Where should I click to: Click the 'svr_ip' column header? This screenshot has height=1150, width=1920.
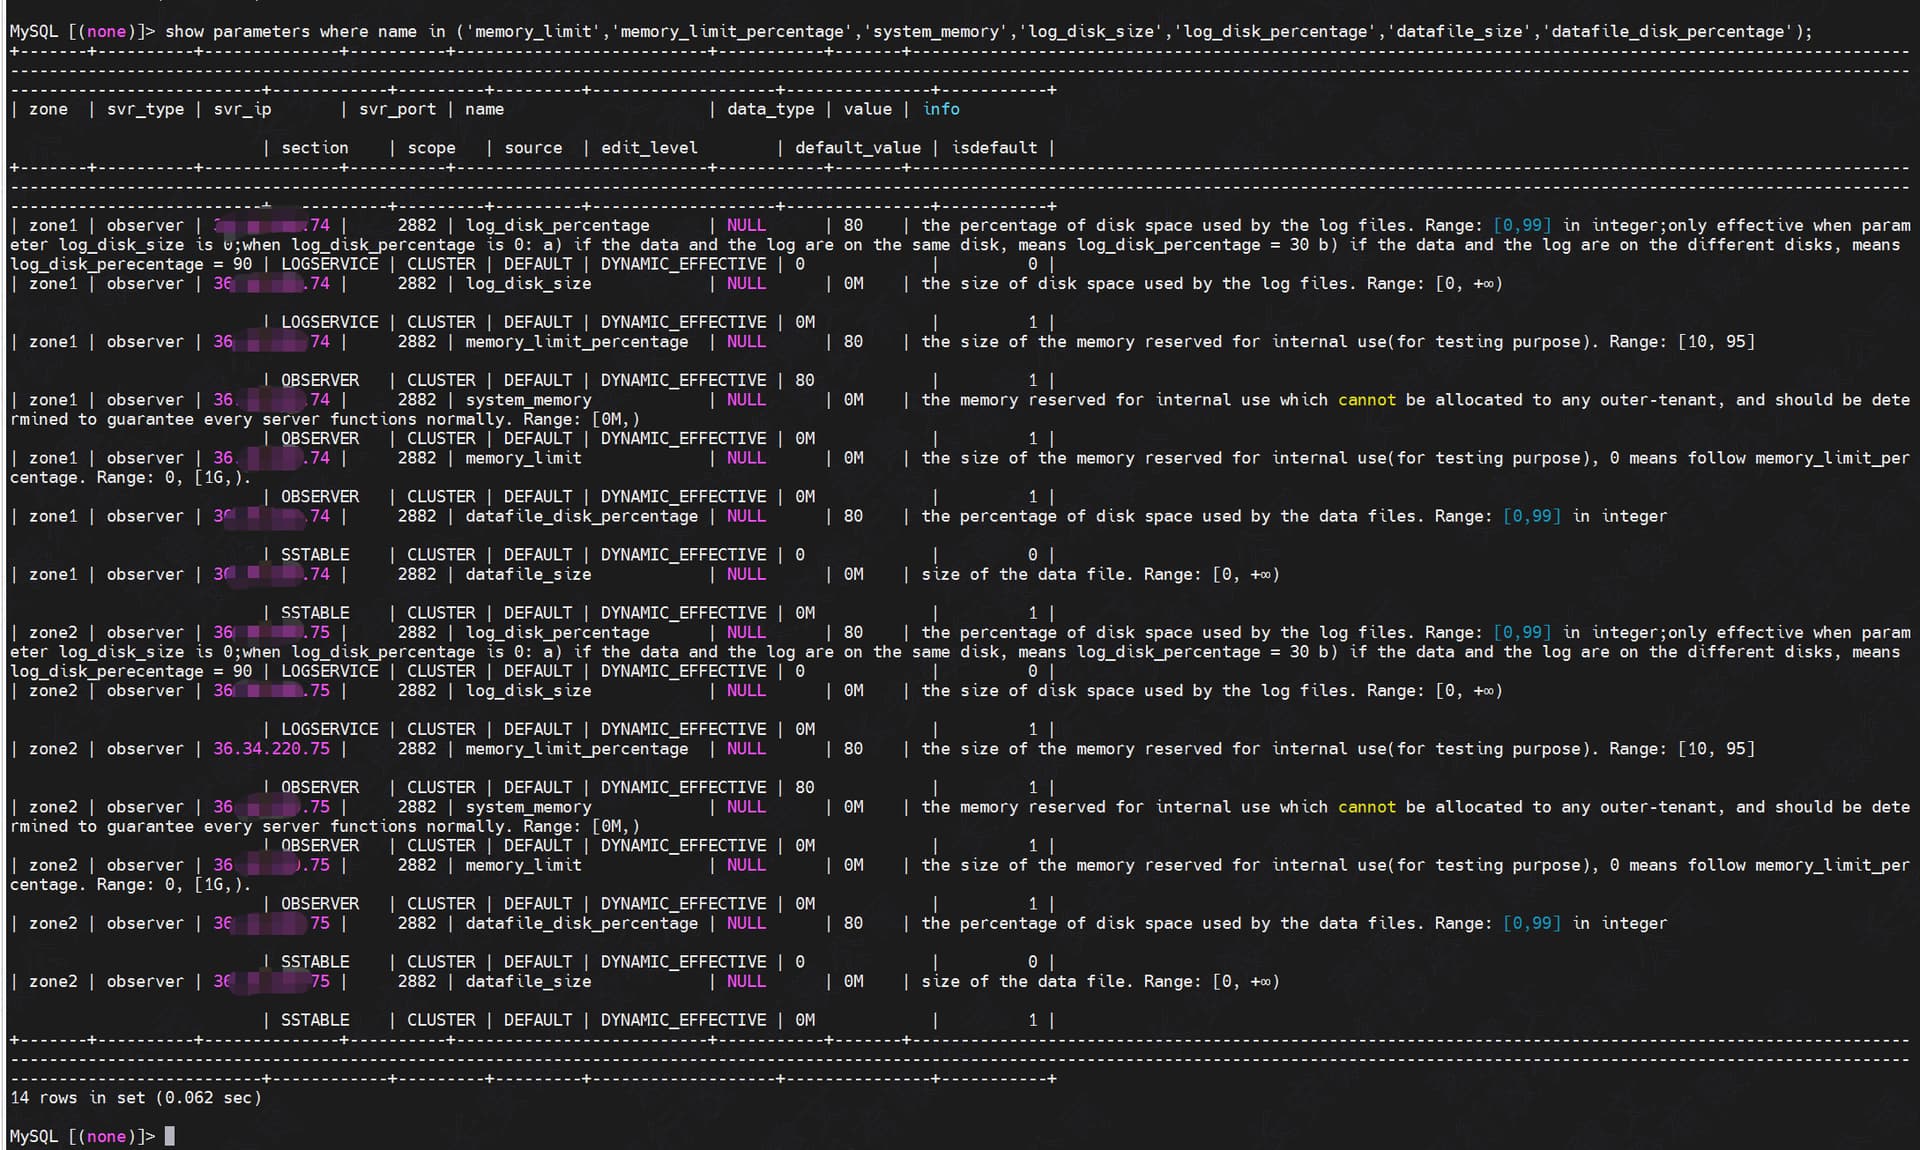point(242,109)
